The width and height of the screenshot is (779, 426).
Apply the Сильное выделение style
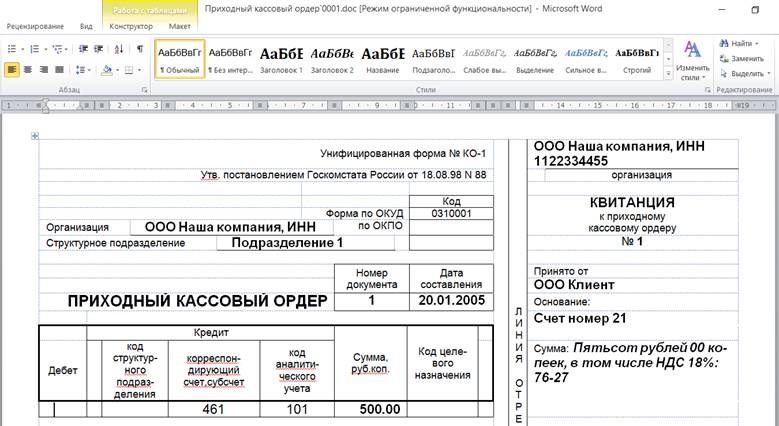click(586, 59)
